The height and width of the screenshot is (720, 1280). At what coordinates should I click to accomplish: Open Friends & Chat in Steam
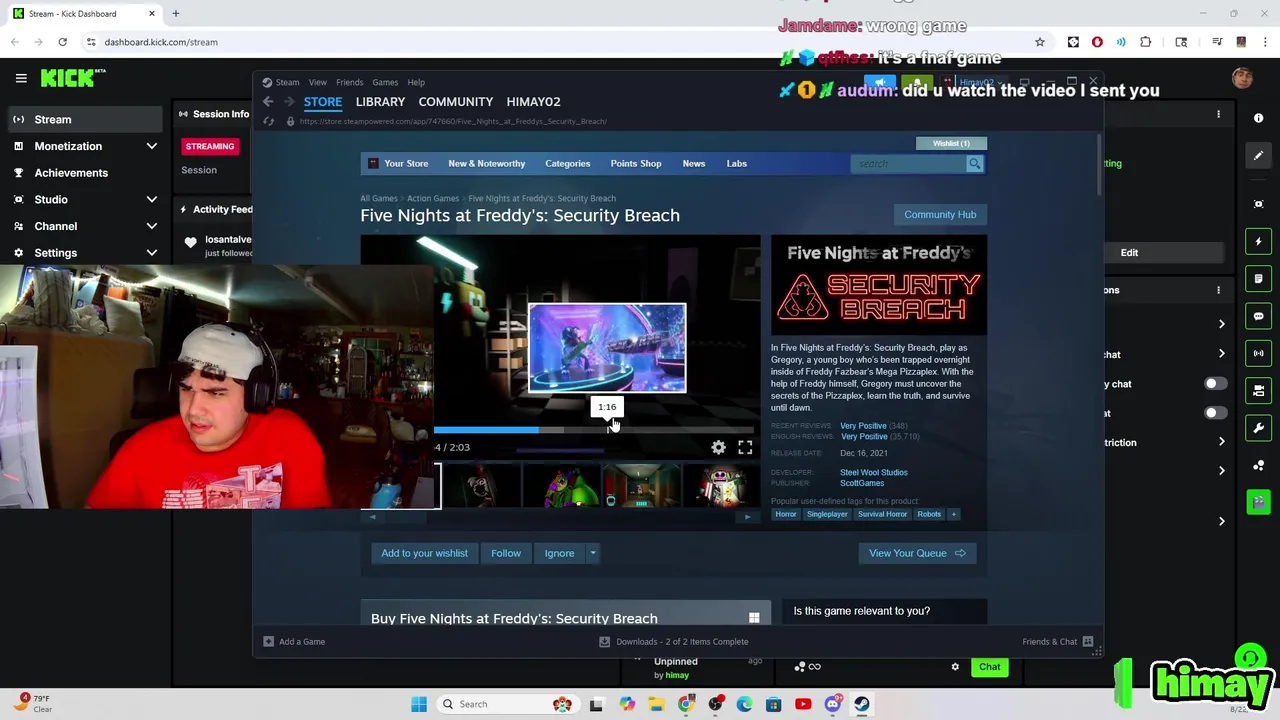point(1057,642)
